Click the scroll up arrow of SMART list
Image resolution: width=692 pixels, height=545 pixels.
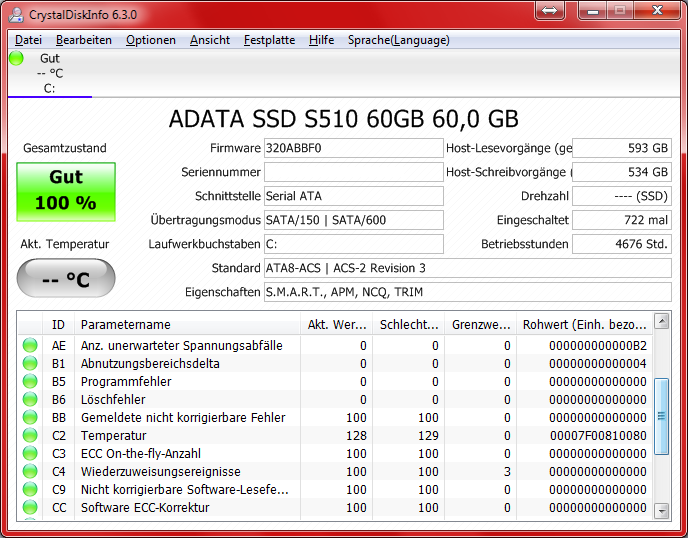pyautogui.click(x=661, y=321)
